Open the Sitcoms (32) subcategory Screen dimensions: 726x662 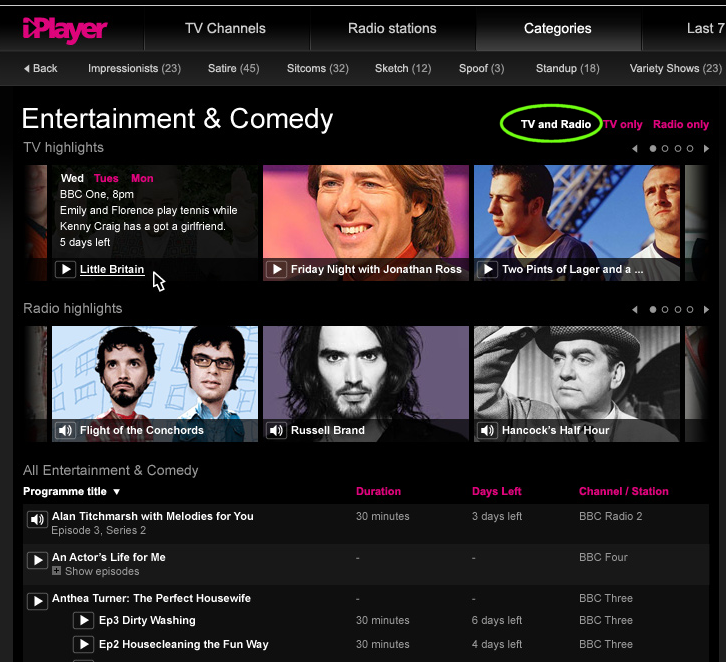(317, 69)
